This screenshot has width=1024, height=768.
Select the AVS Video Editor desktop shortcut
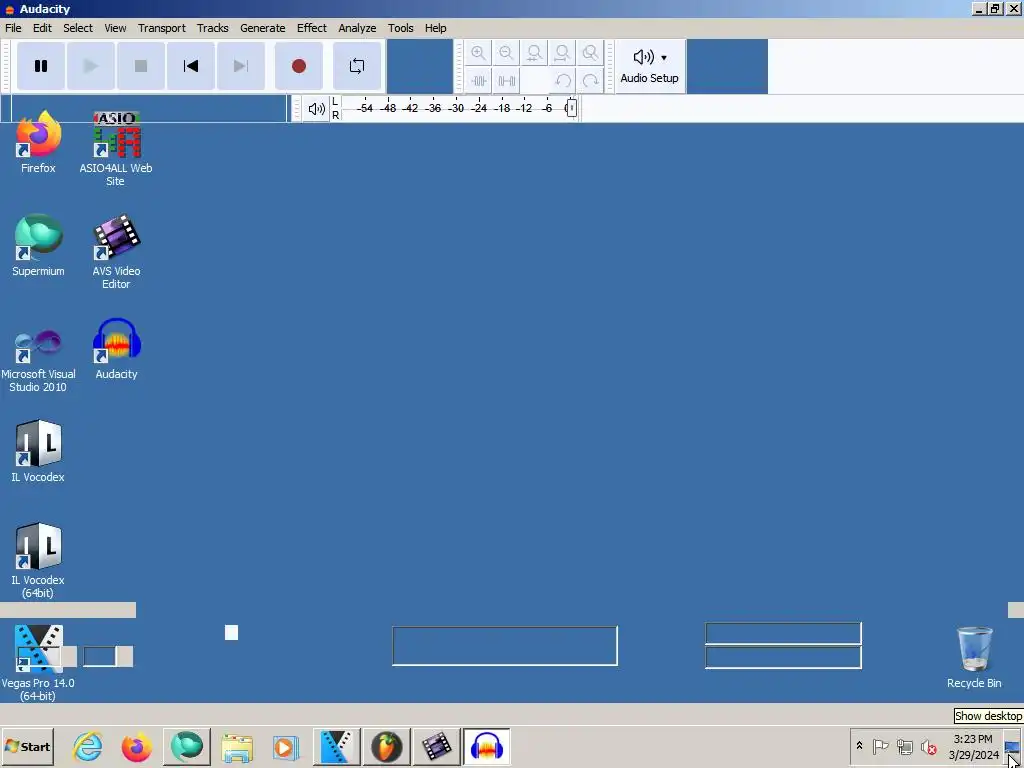click(116, 251)
